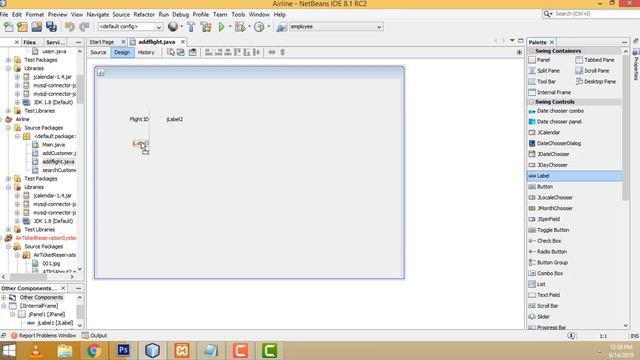Run the project with green play icon
Image resolution: width=640 pixels, height=360 pixels.
[x=221, y=27]
